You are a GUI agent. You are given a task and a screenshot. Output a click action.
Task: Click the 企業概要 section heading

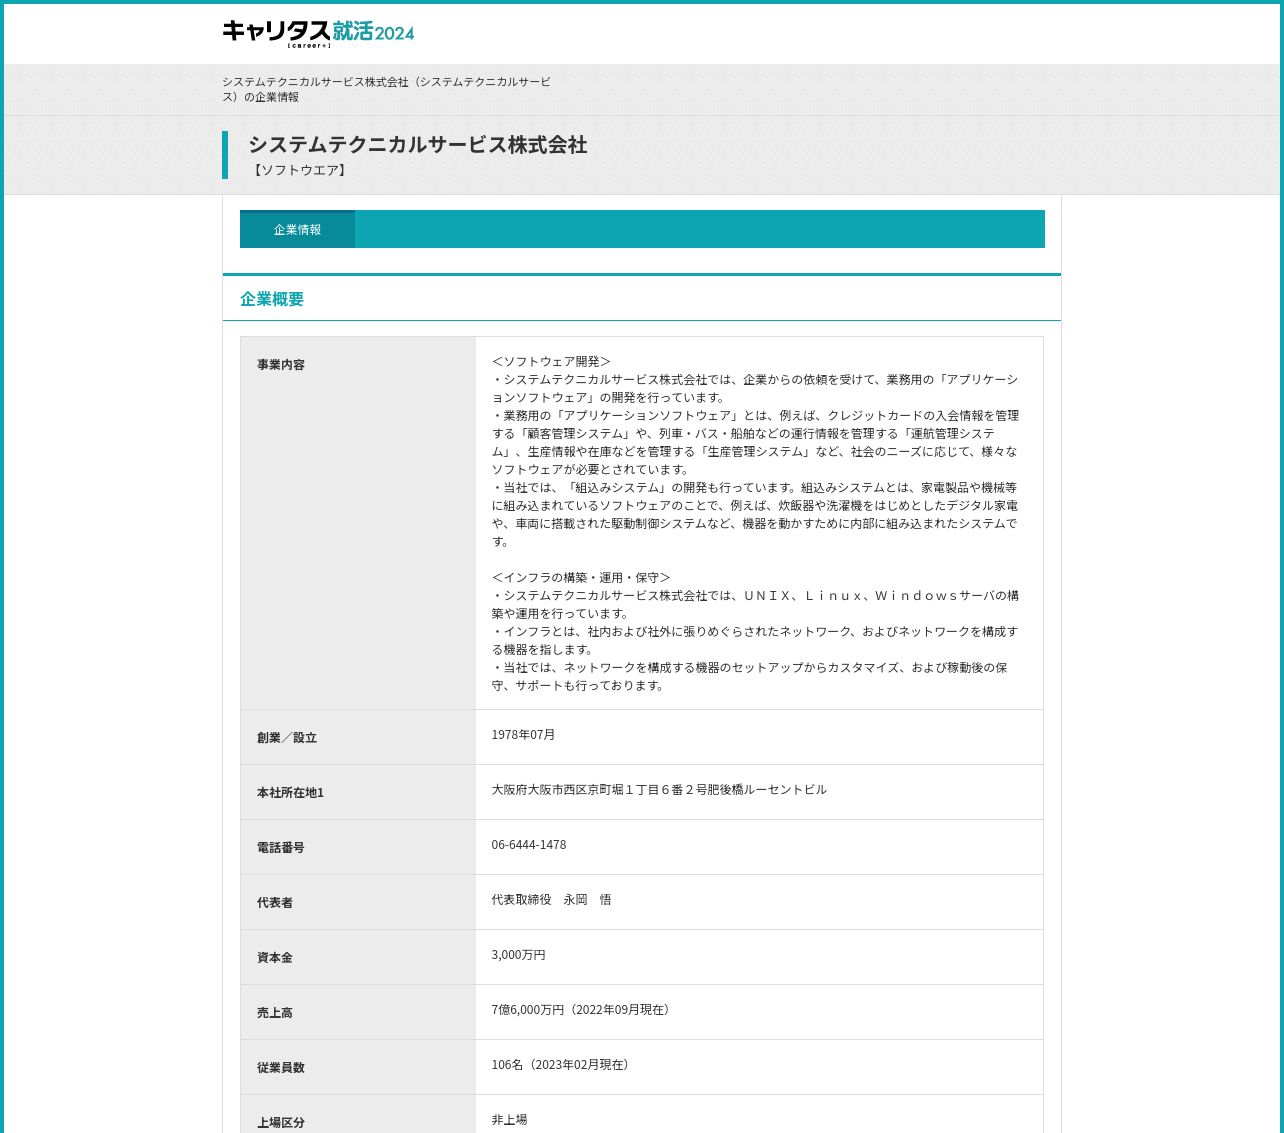(x=272, y=299)
